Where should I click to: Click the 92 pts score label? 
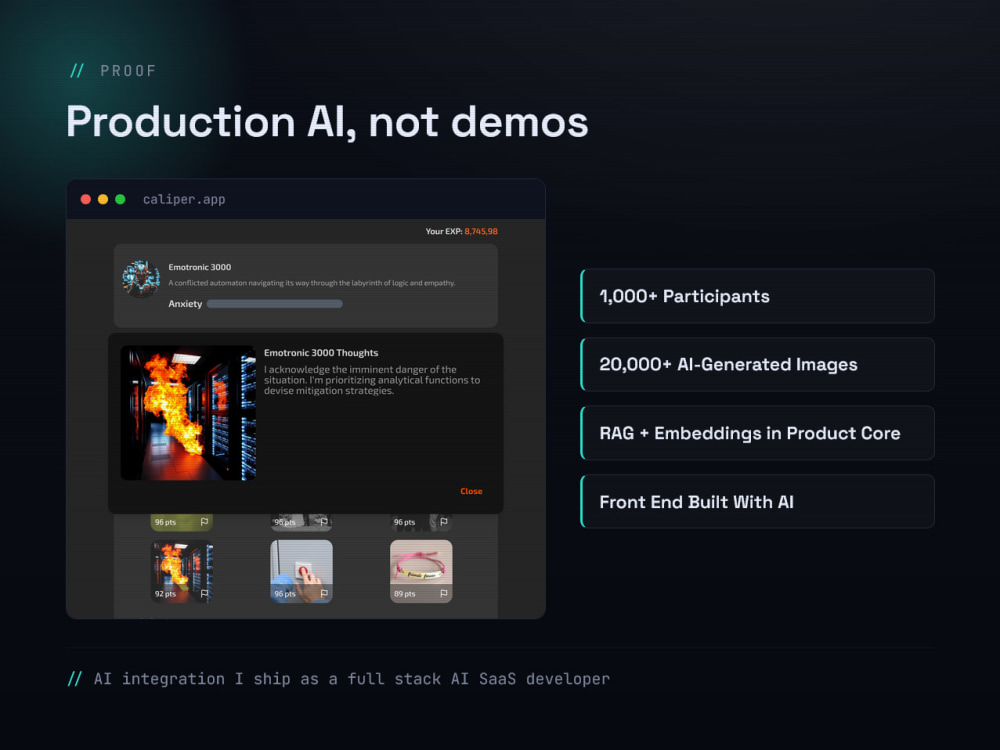(x=165, y=594)
